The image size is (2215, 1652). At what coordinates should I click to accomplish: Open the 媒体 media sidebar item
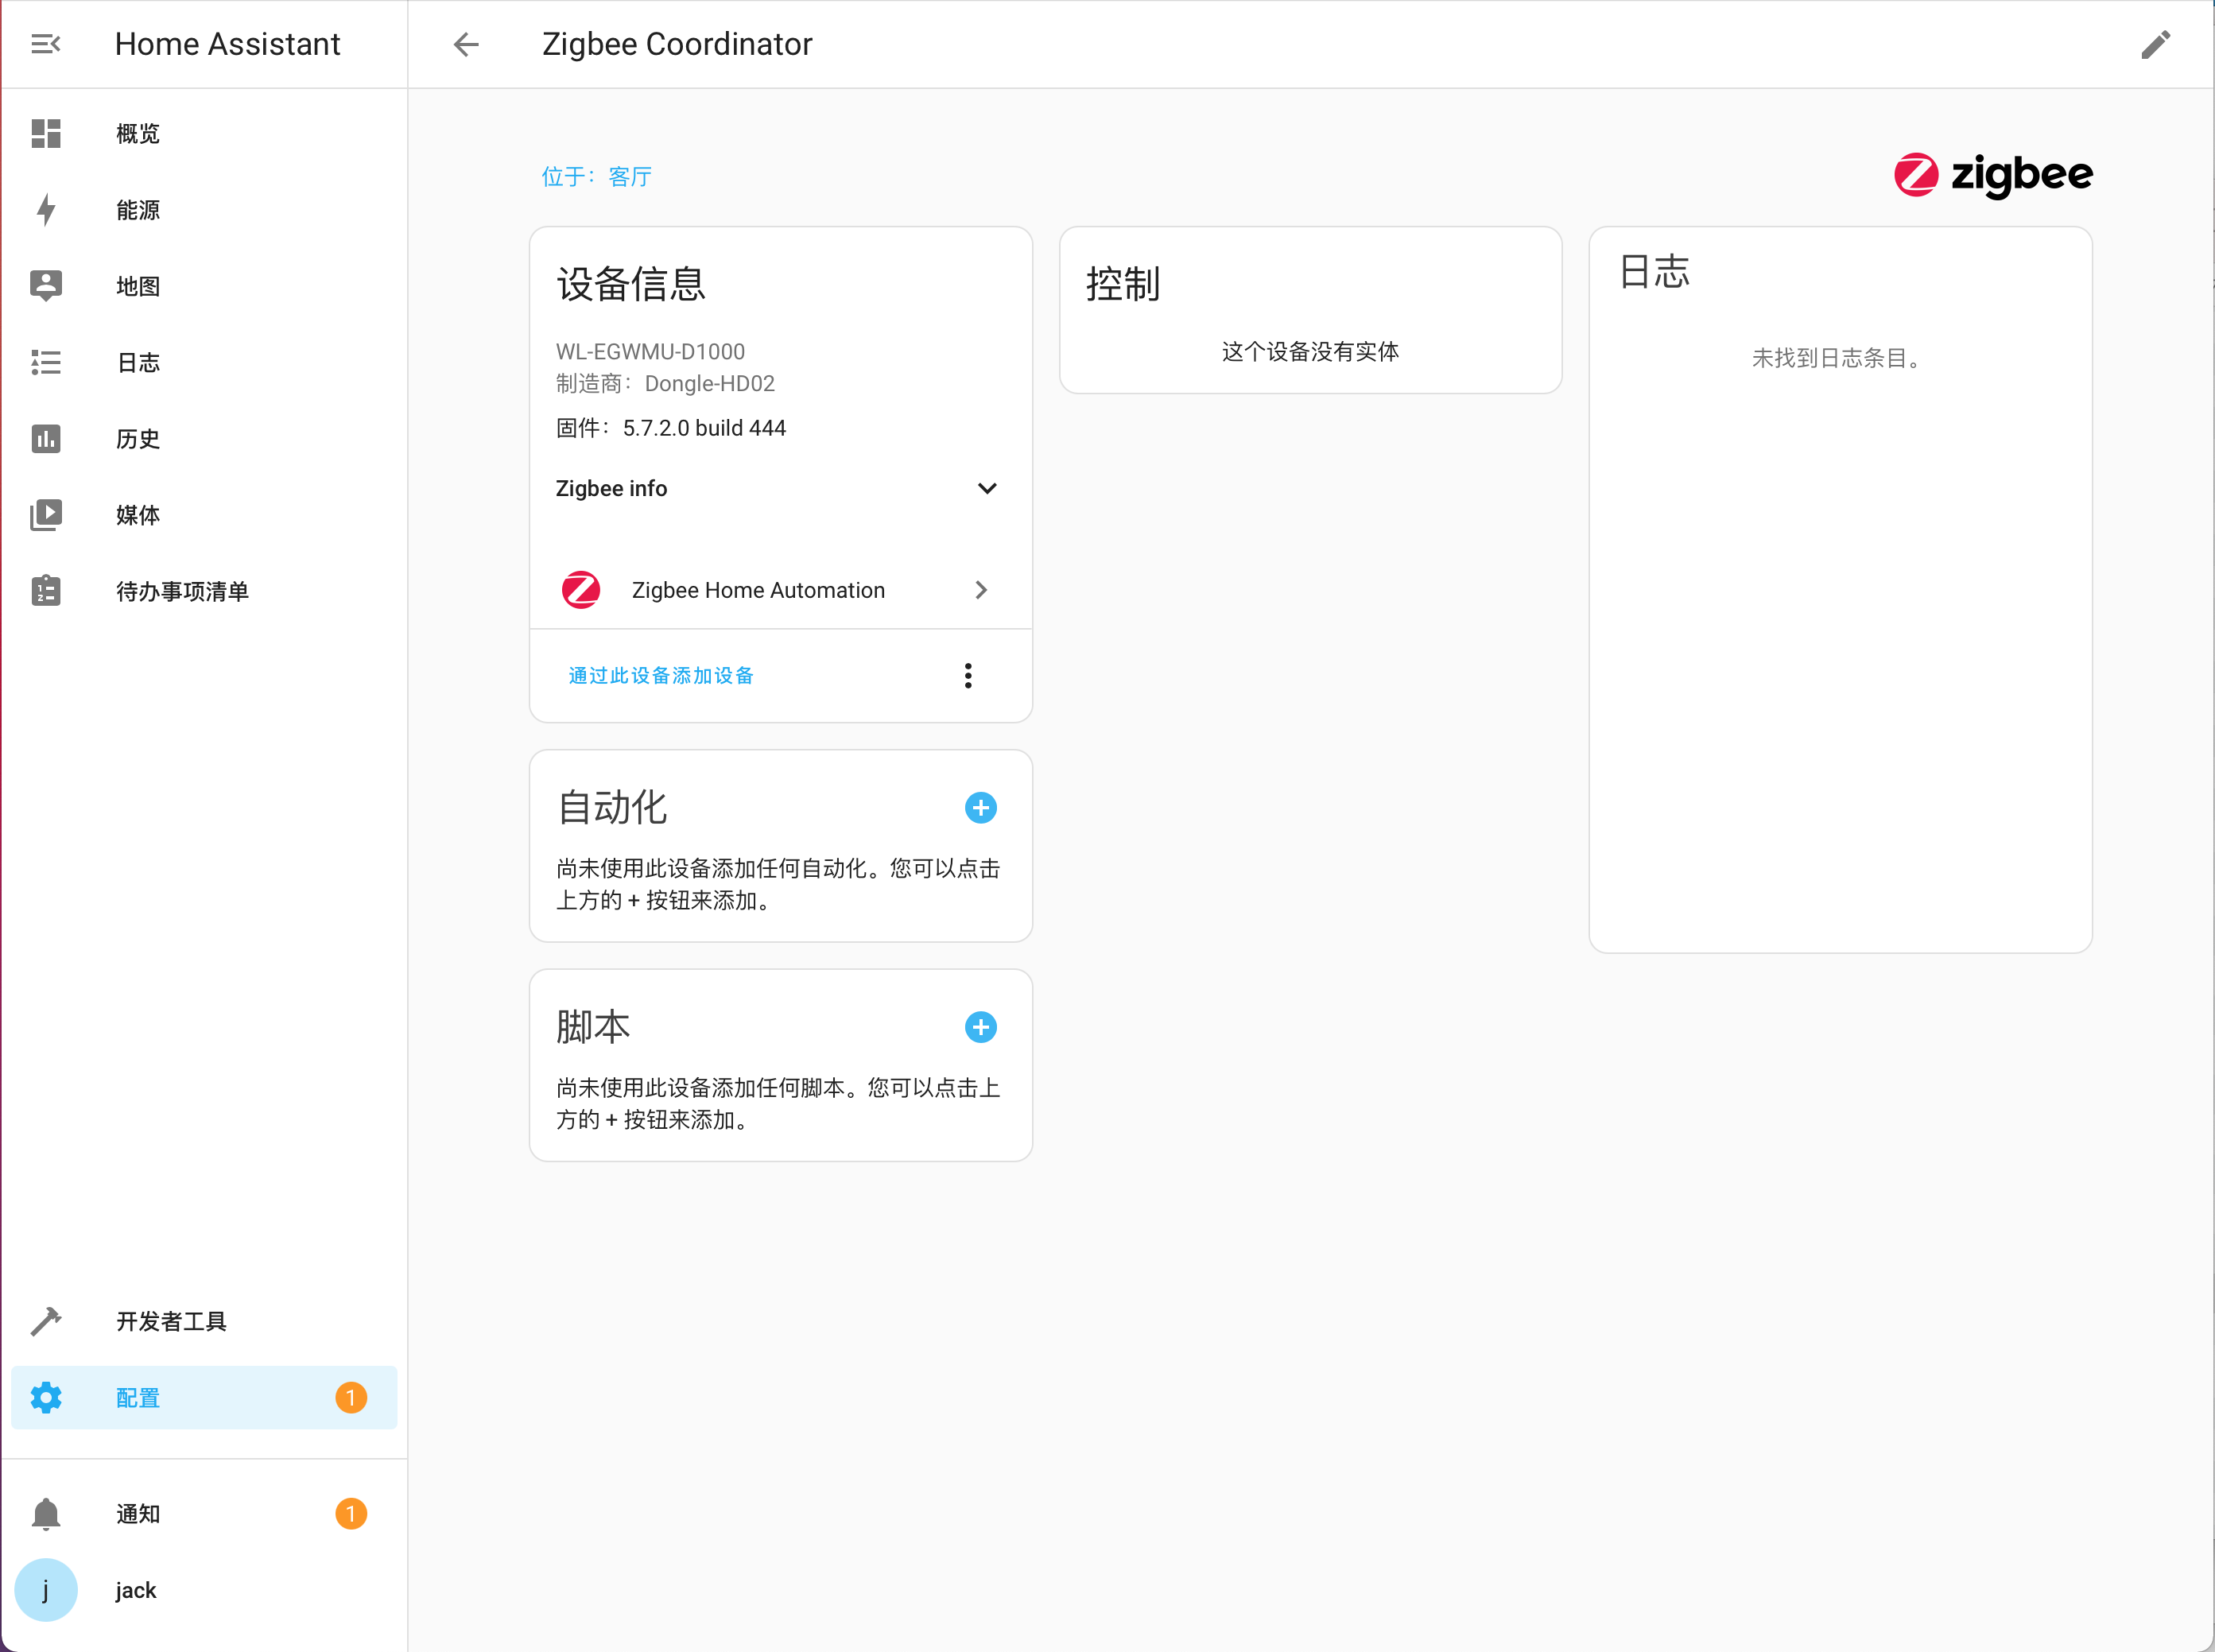[x=138, y=515]
